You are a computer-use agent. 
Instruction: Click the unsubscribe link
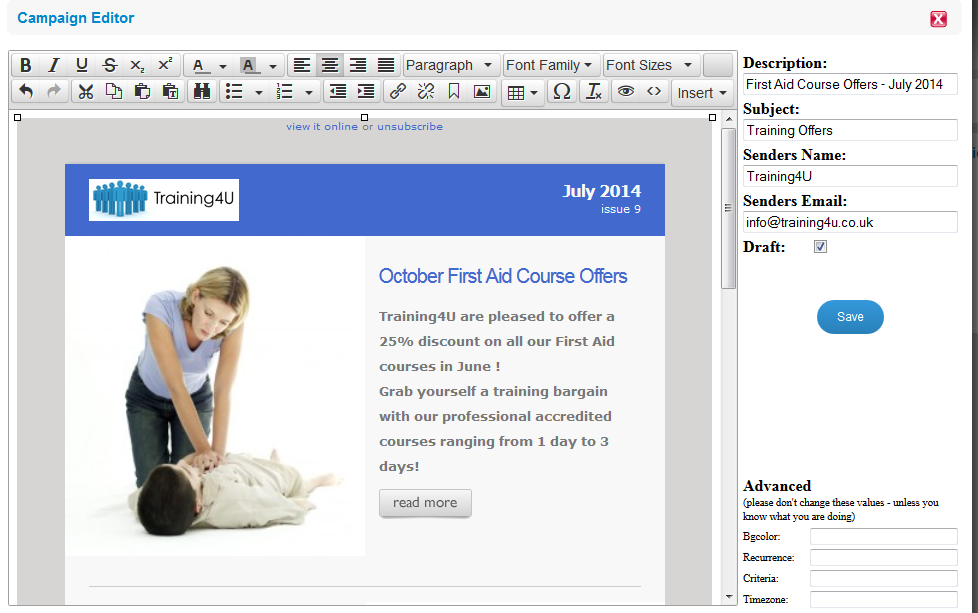pyautogui.click(x=410, y=127)
